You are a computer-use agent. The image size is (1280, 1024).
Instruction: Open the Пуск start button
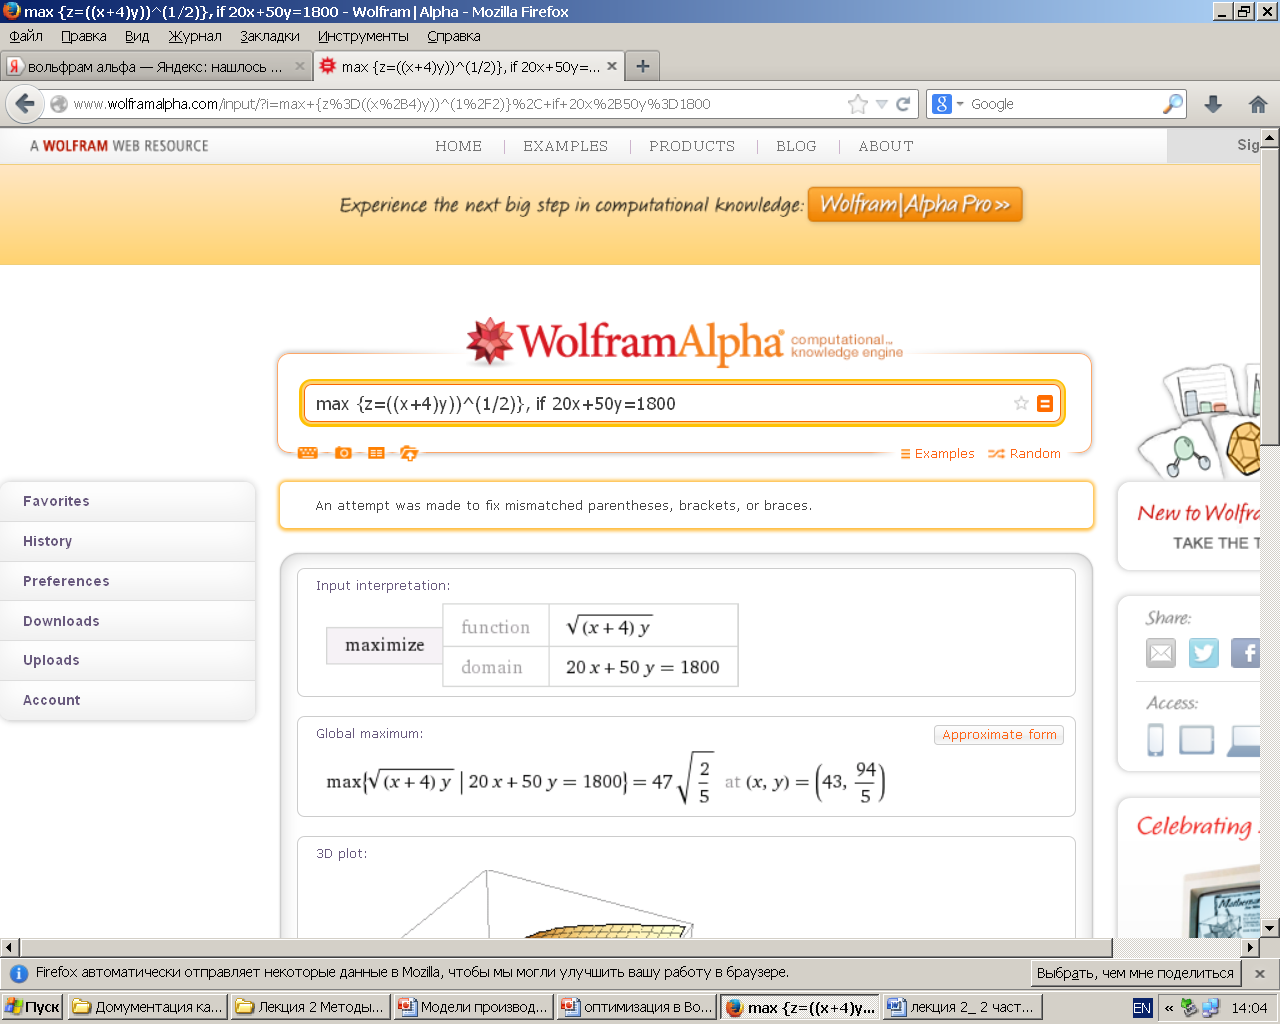point(33,1007)
